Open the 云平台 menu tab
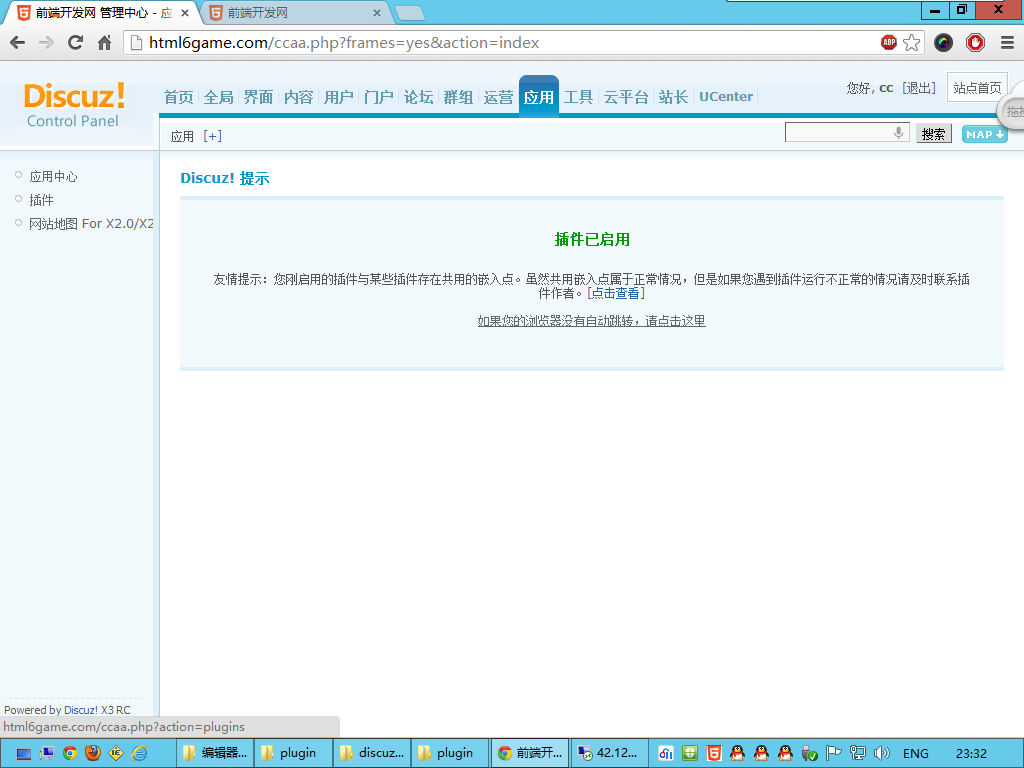1024x768 pixels. pyautogui.click(x=626, y=97)
